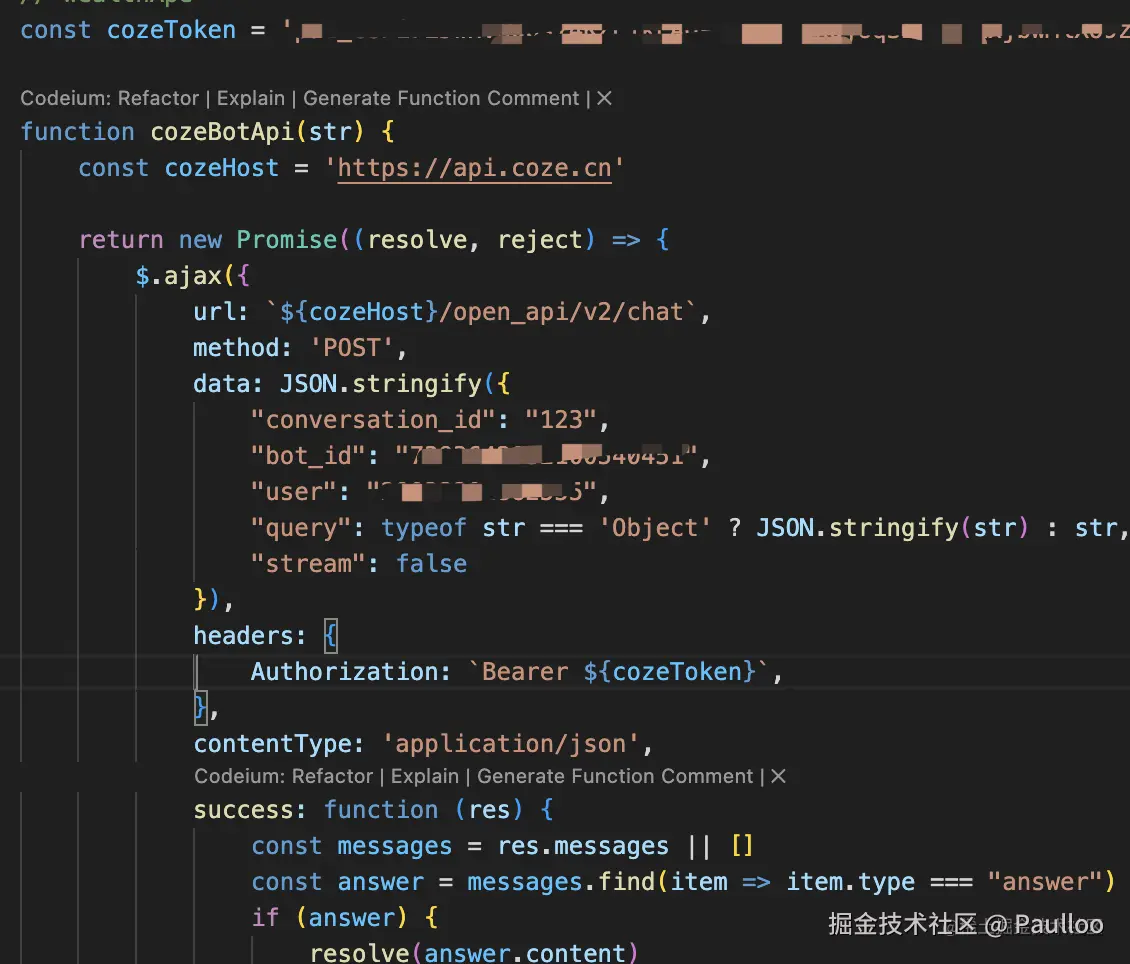Click Codeium Refactor lens above function cozeBotApi
This screenshot has width=1130, height=964.
(x=159, y=98)
